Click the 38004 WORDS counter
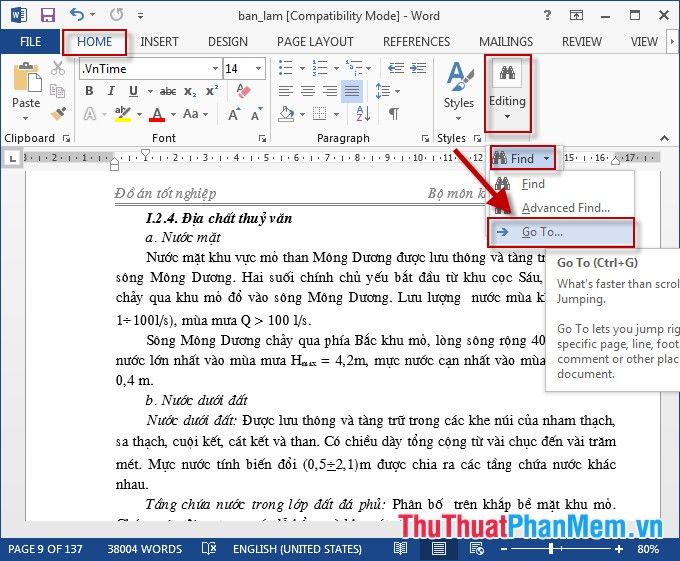The width and height of the screenshot is (680, 561). click(x=144, y=549)
